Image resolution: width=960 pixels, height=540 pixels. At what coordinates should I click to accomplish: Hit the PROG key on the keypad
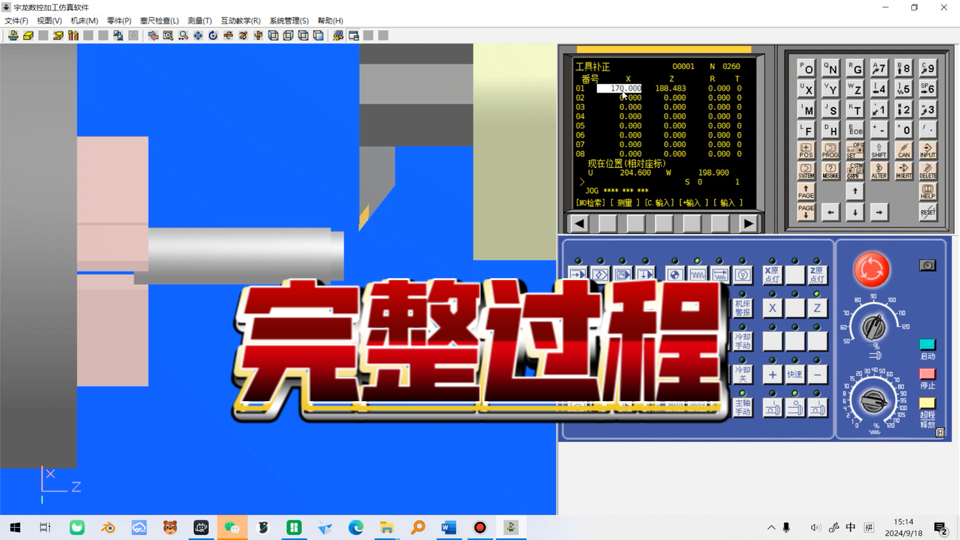click(830, 150)
